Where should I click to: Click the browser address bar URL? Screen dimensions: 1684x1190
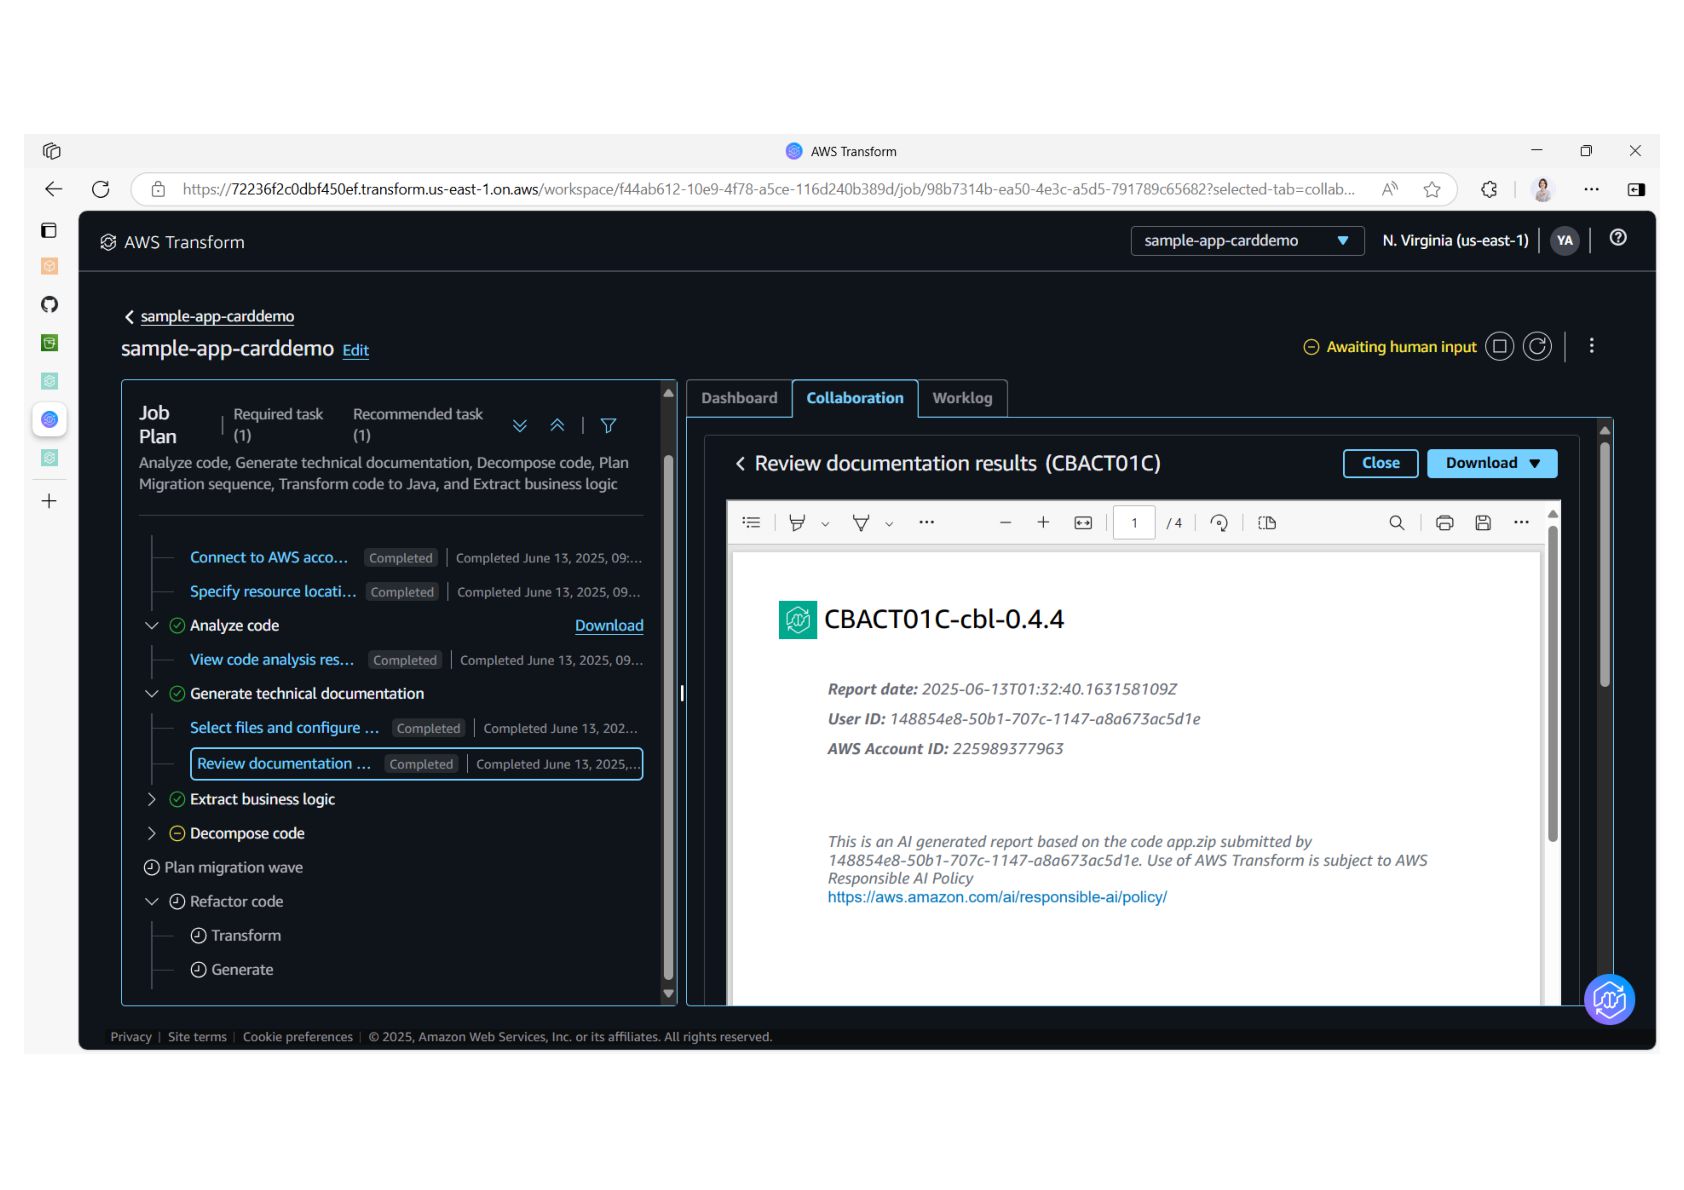(768, 189)
